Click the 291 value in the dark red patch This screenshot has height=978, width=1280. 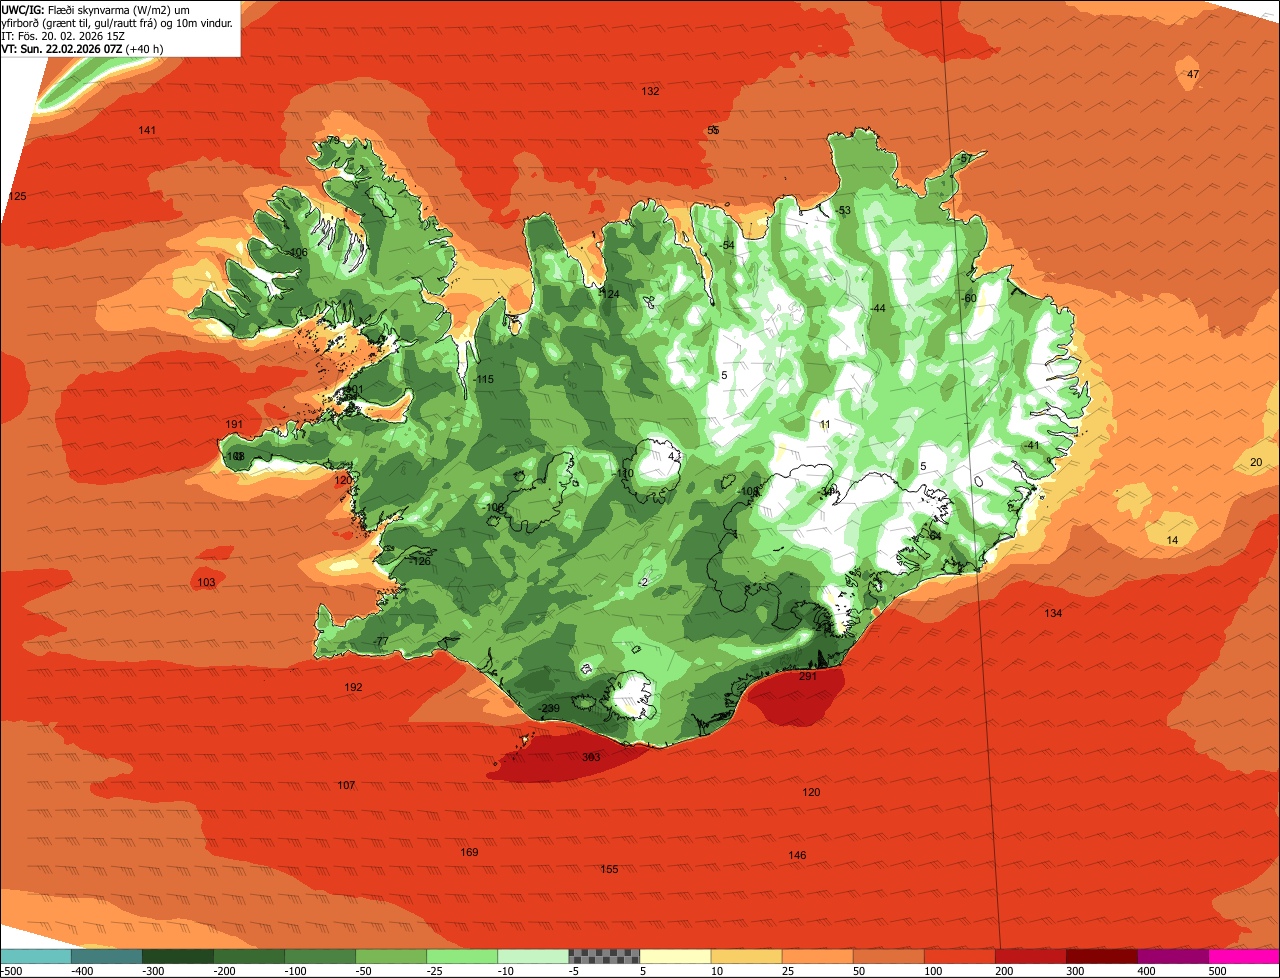(808, 677)
